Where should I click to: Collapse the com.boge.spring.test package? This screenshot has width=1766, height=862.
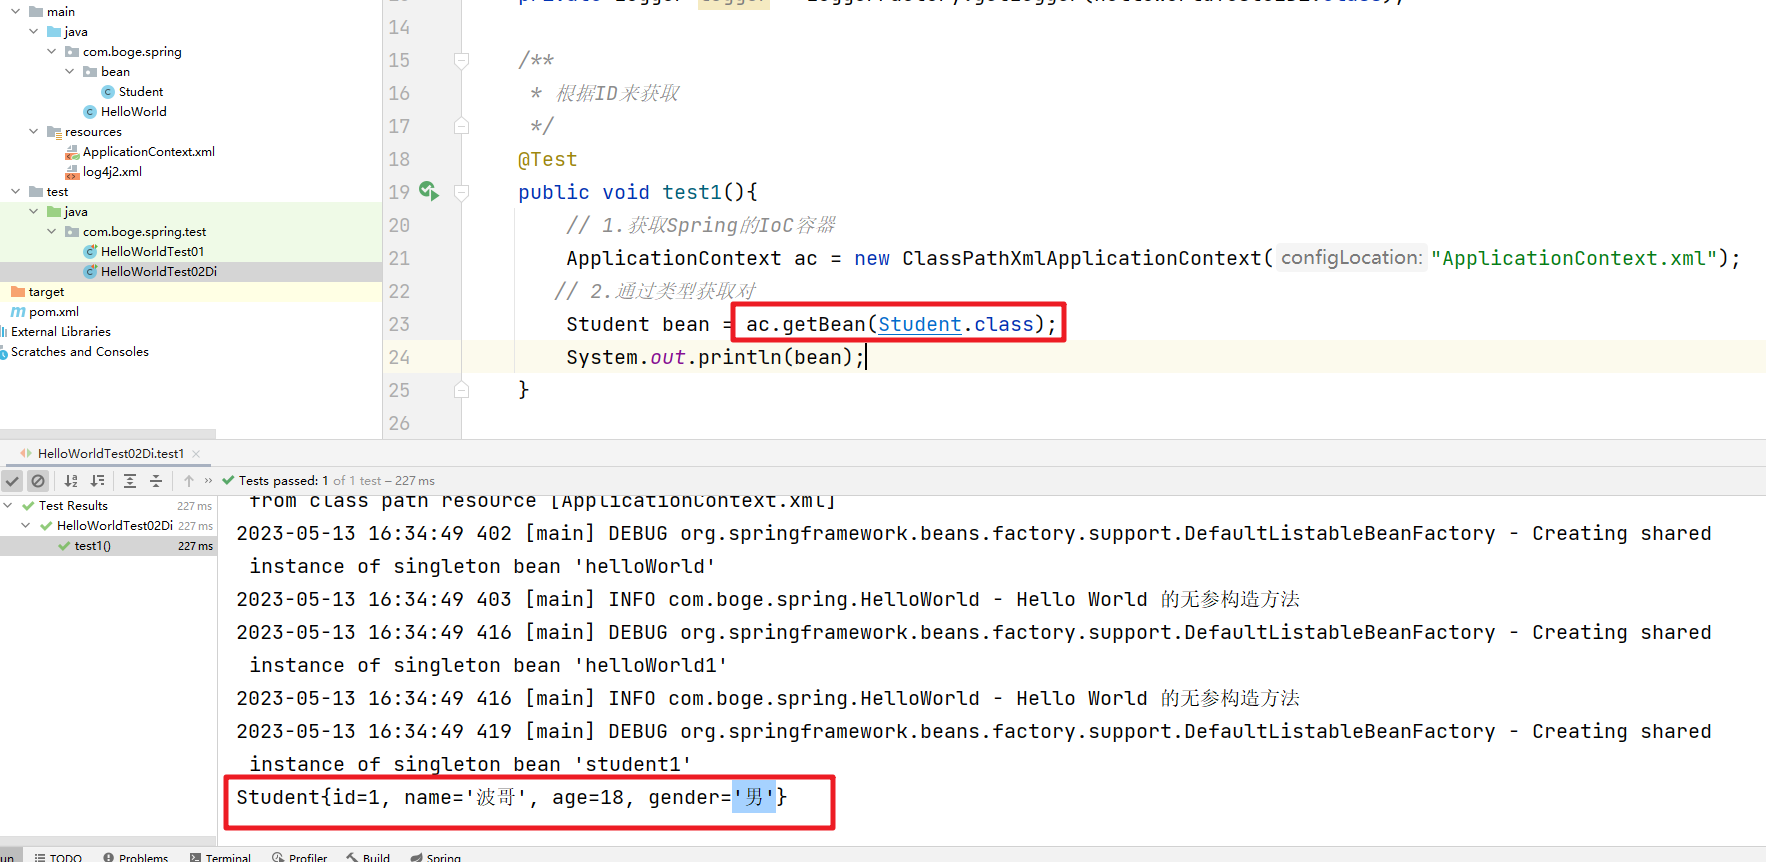click(51, 232)
